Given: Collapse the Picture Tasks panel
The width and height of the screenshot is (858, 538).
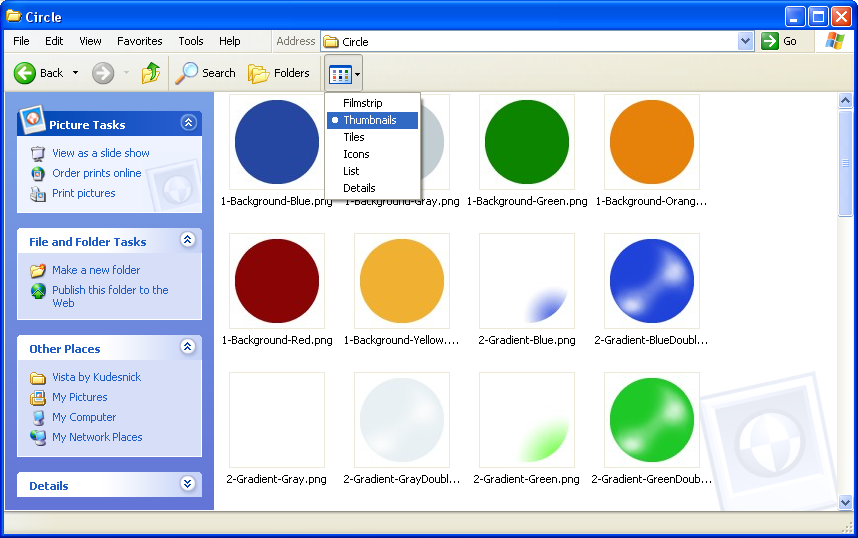Looking at the screenshot, I should click(x=188, y=123).
